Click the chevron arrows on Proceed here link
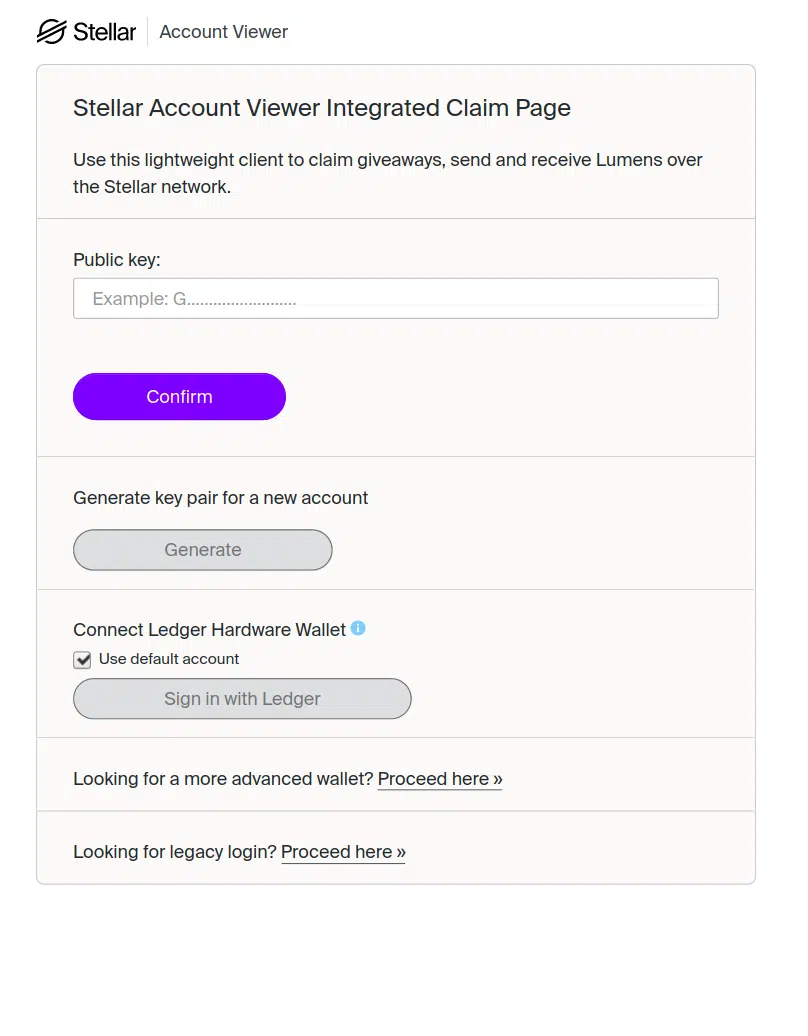This screenshot has height=1036, width=808. click(495, 778)
